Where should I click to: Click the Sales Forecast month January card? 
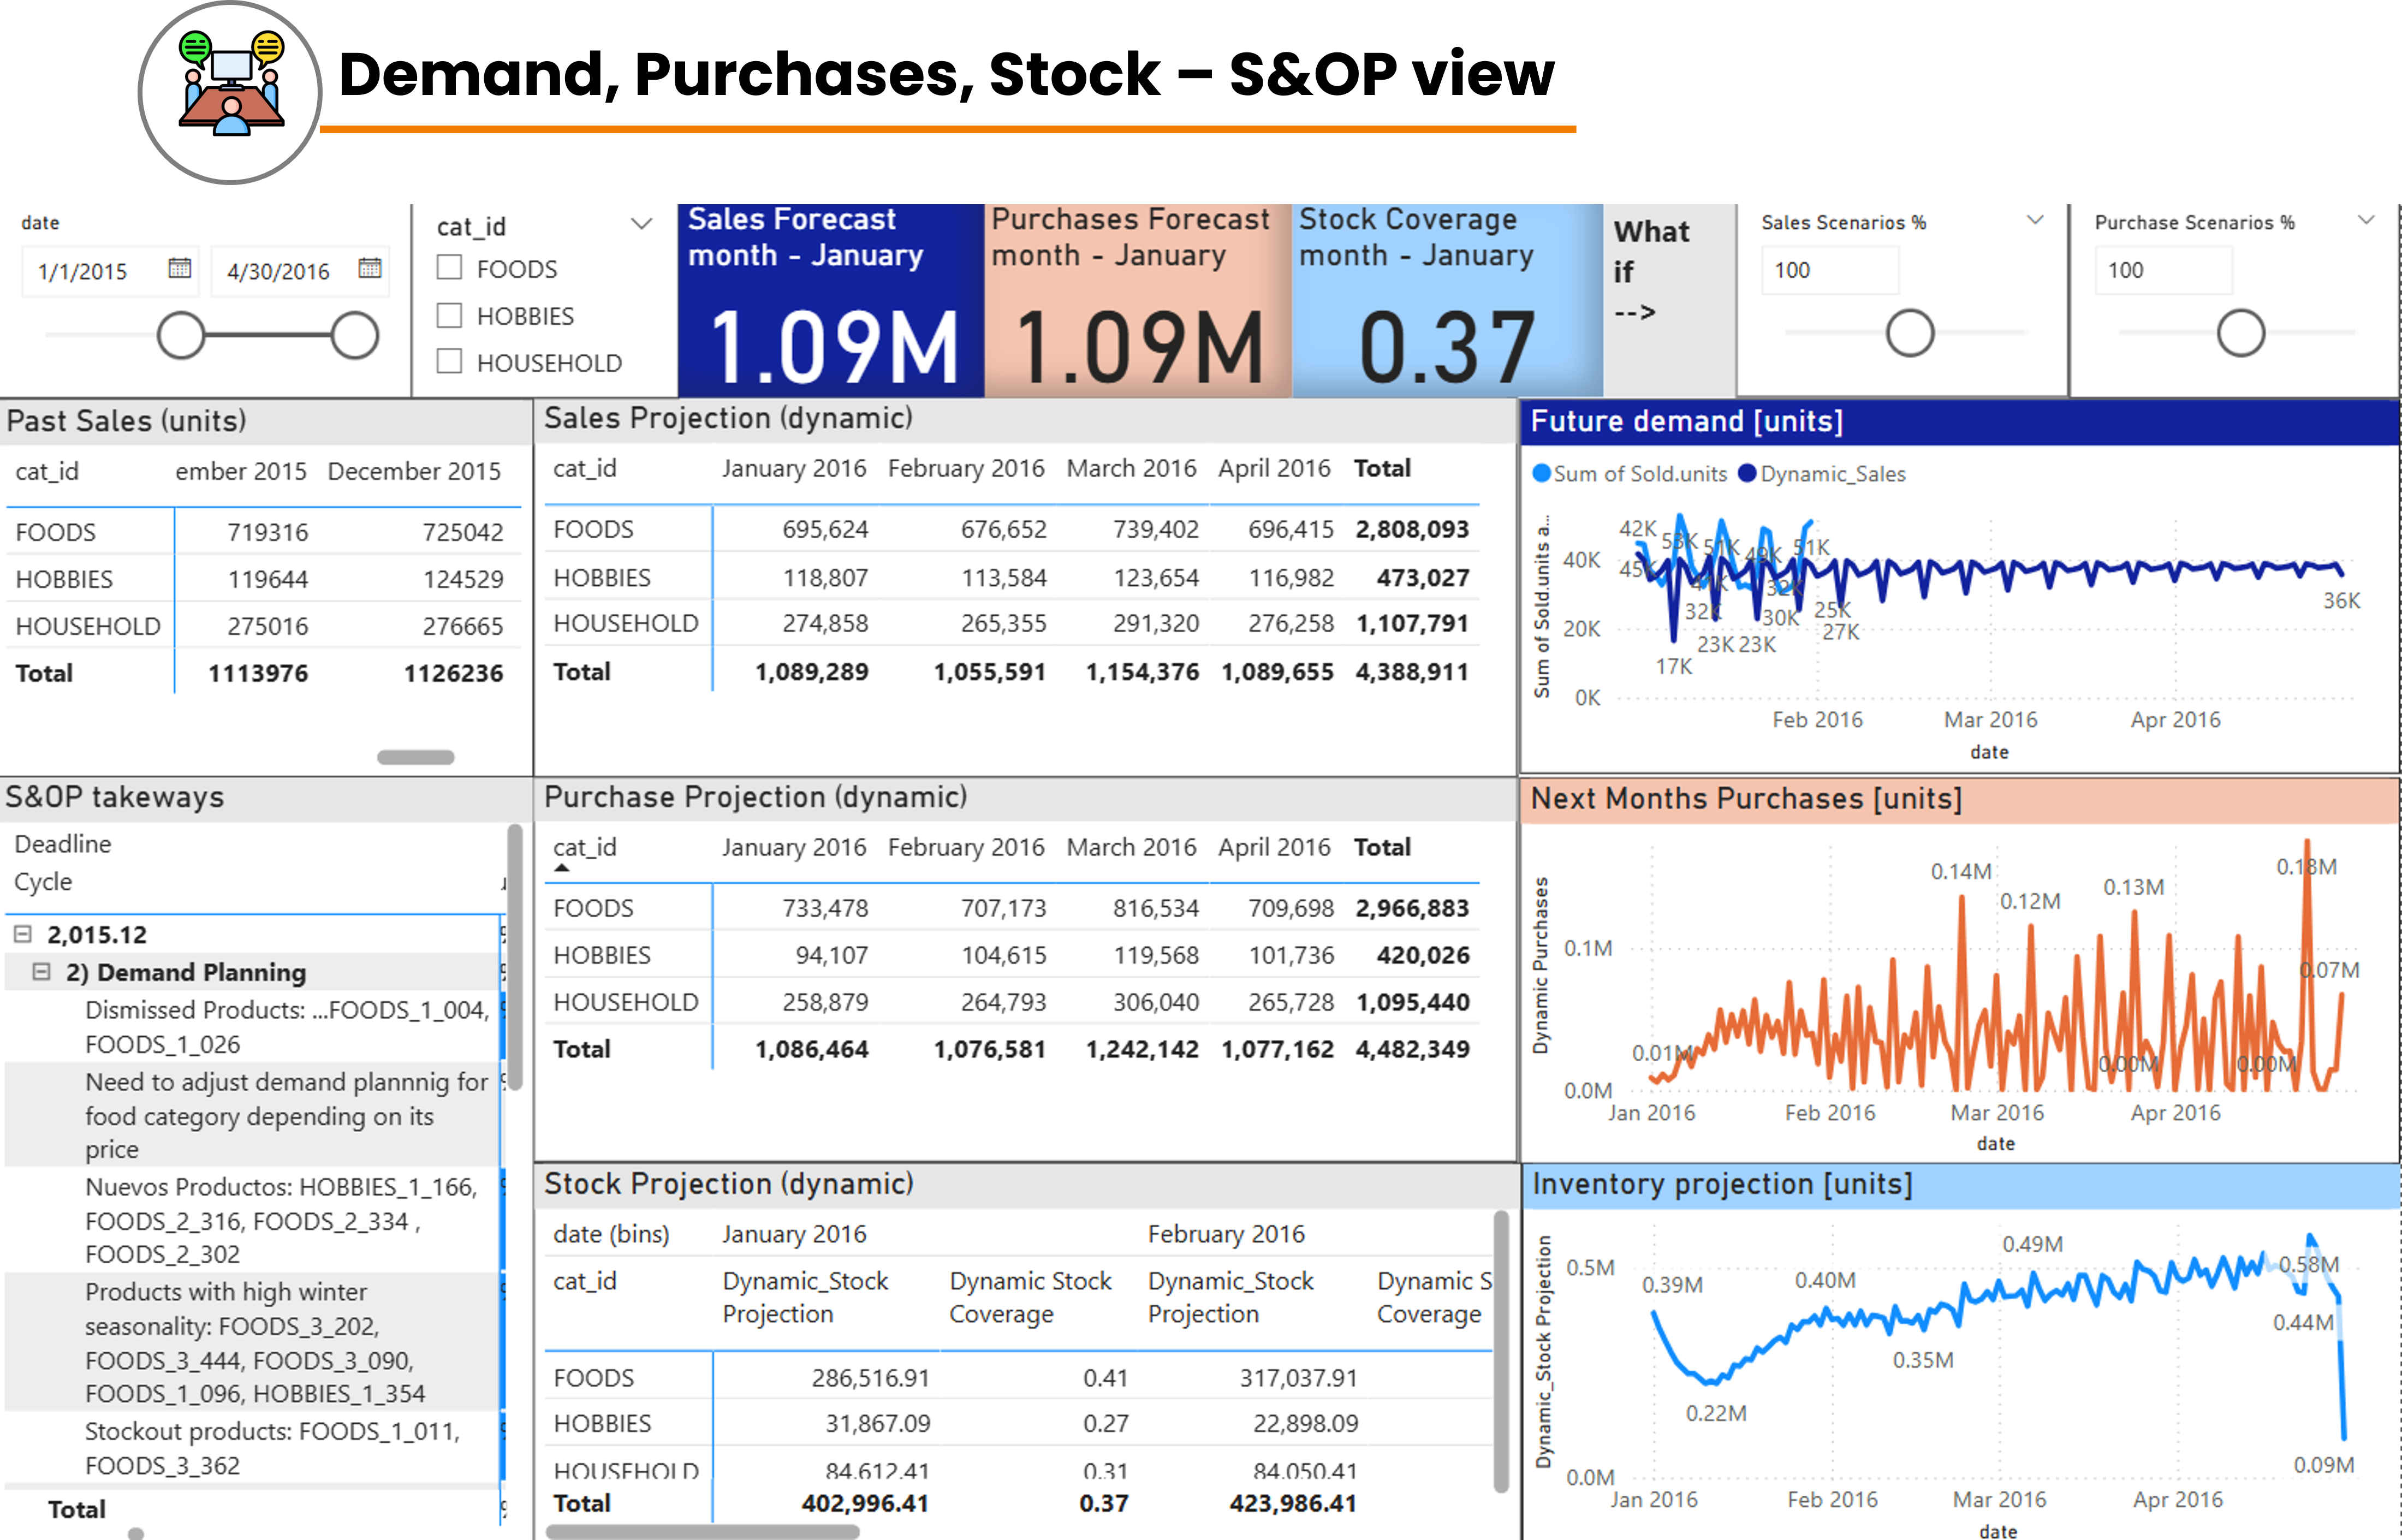830,300
